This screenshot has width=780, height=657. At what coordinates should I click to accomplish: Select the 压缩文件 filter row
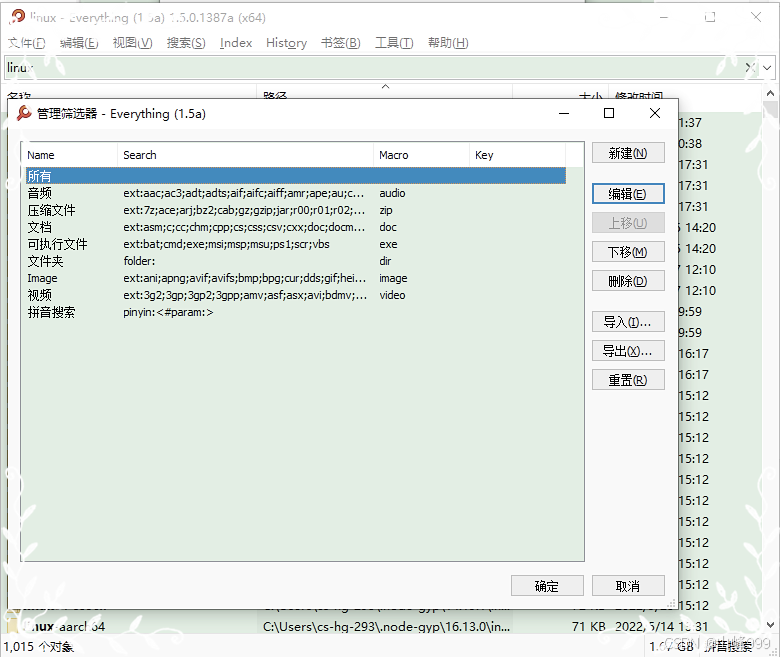pos(295,210)
